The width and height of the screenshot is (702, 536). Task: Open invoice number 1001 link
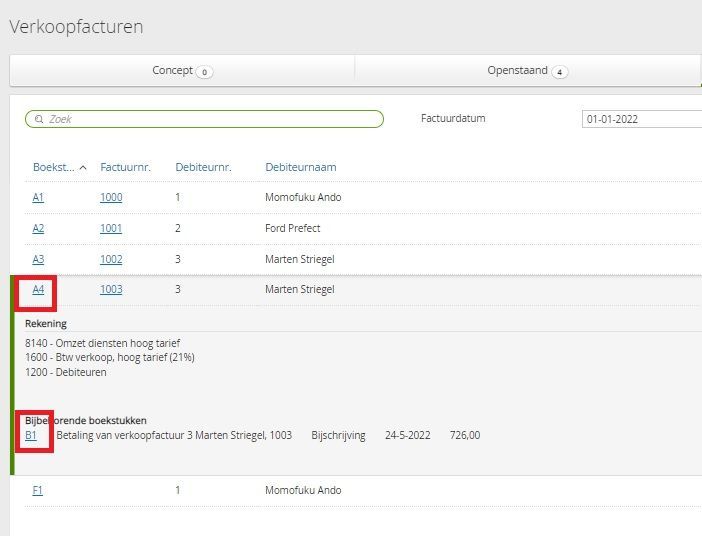(x=111, y=228)
